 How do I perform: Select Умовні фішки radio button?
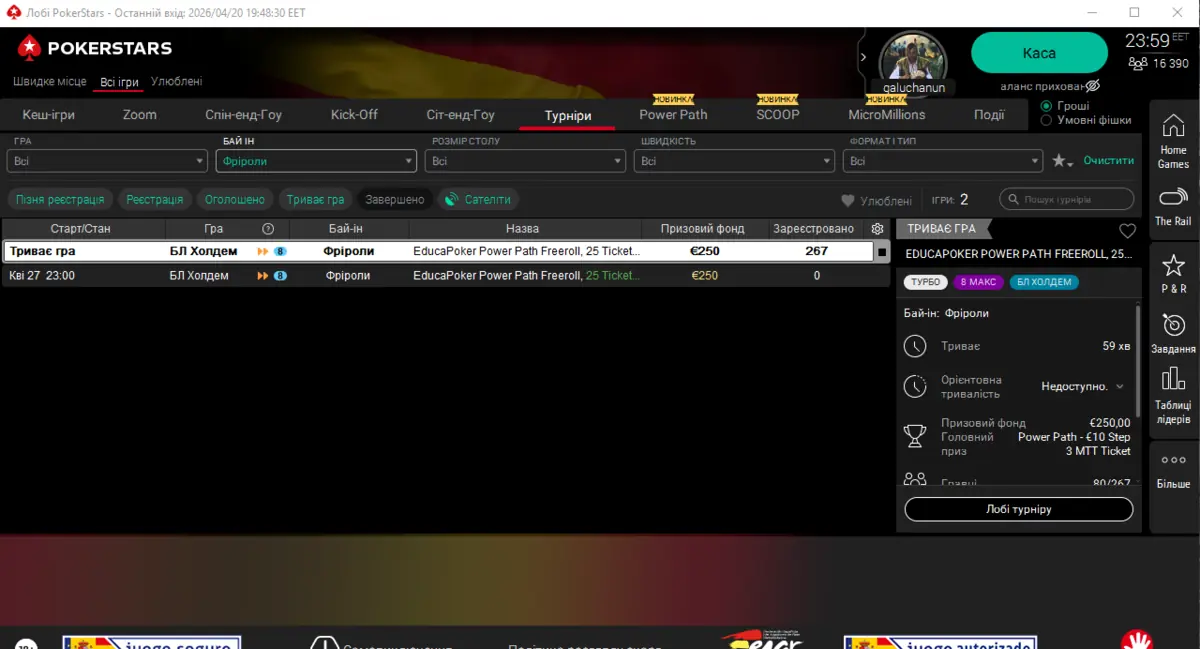point(1047,120)
